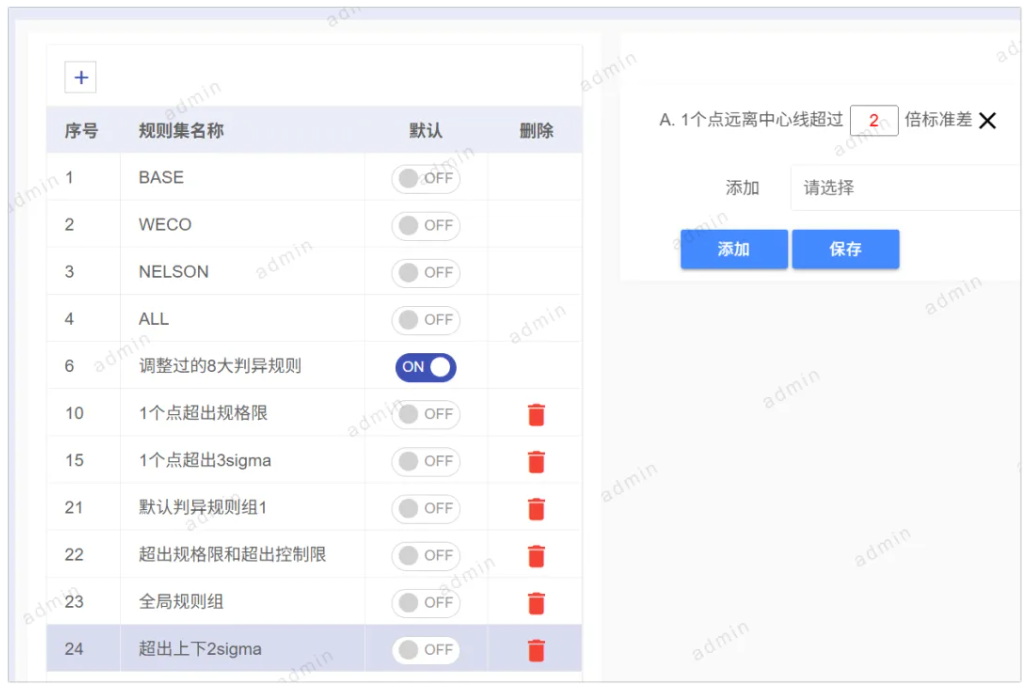Delete the 全局规则组 rule set
Viewport: 1030px width, 692px height.
tap(536, 602)
